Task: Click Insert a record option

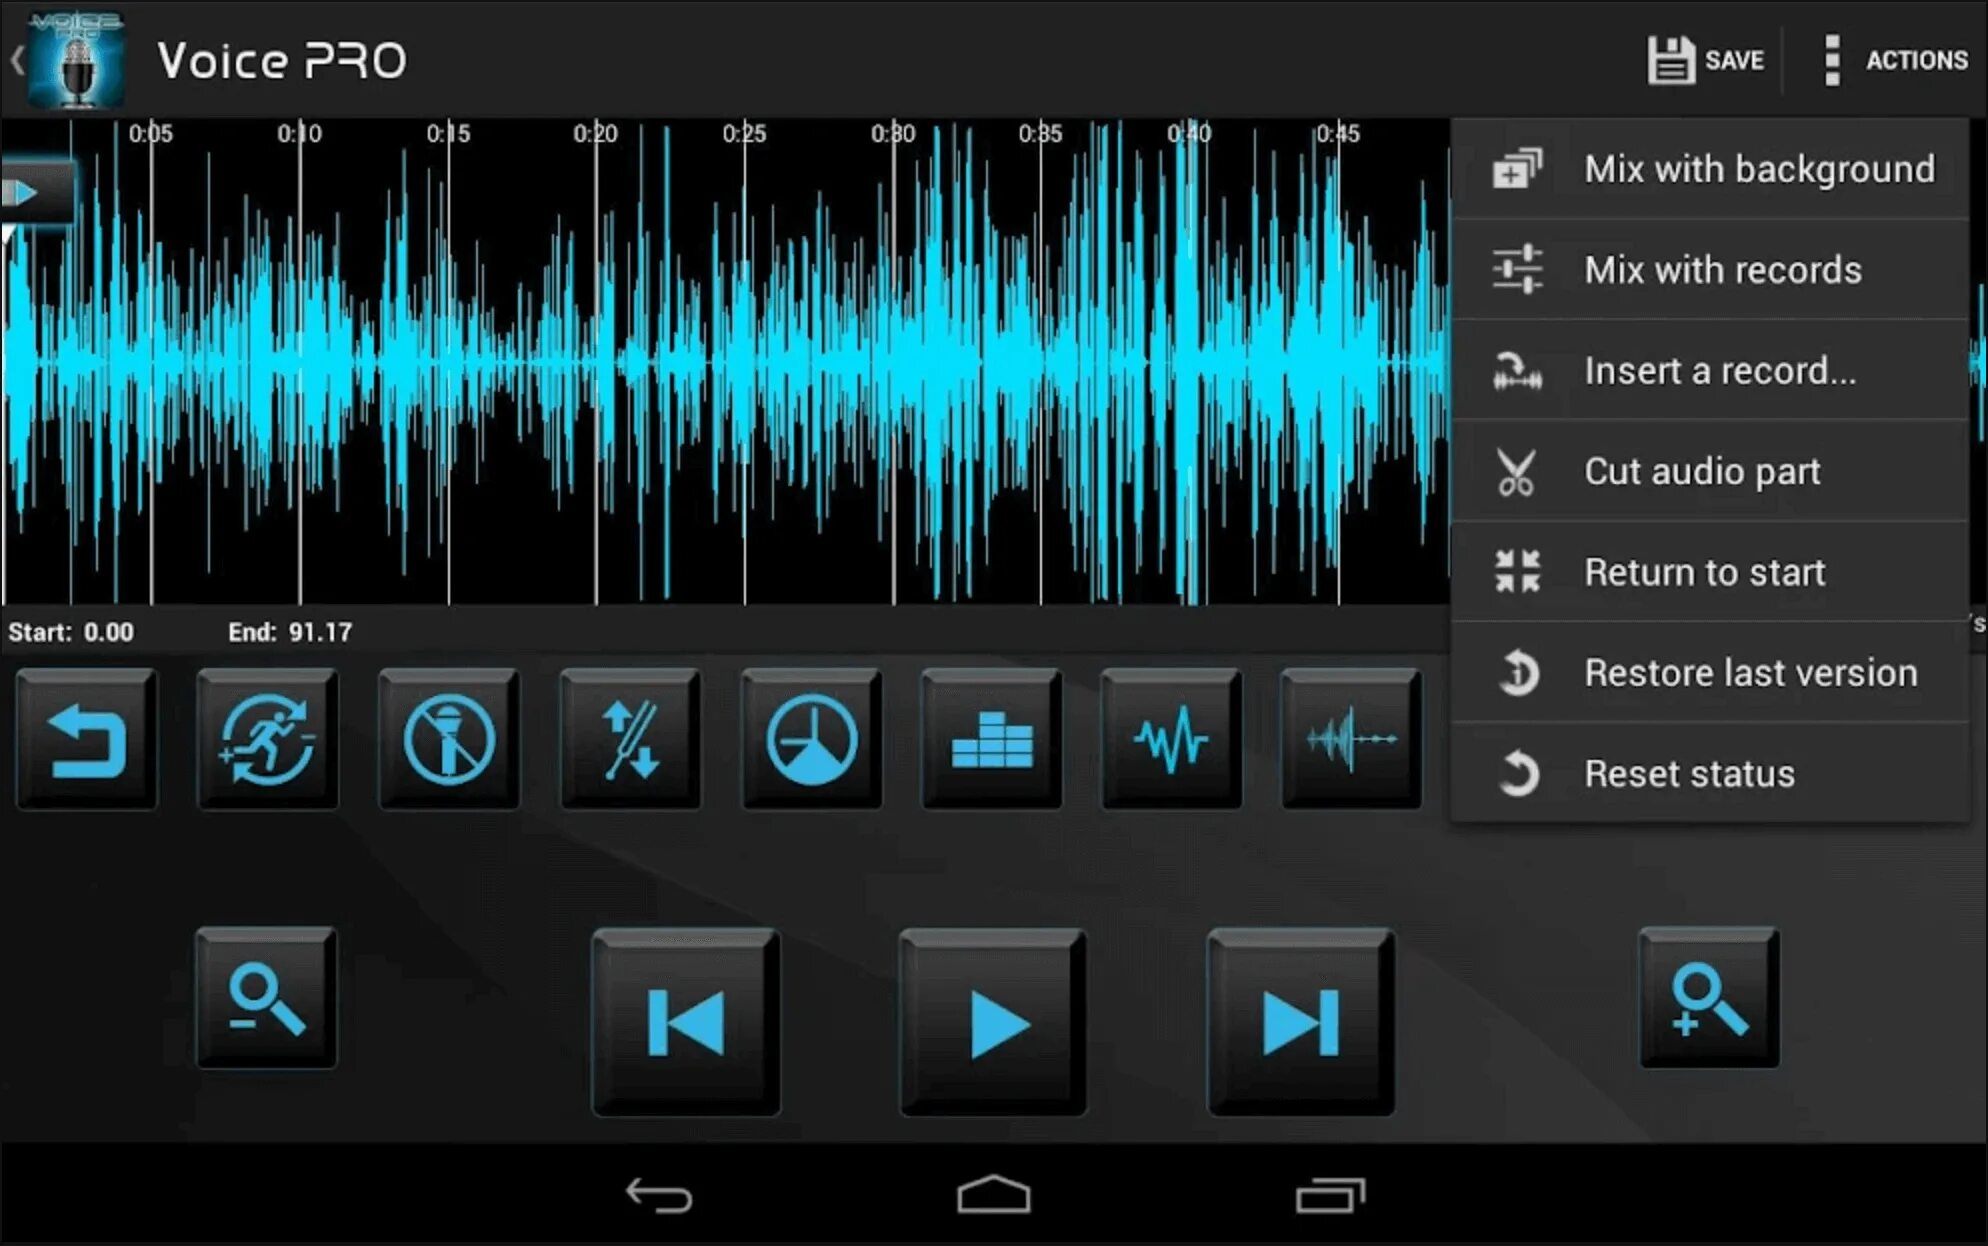Action: (1717, 370)
